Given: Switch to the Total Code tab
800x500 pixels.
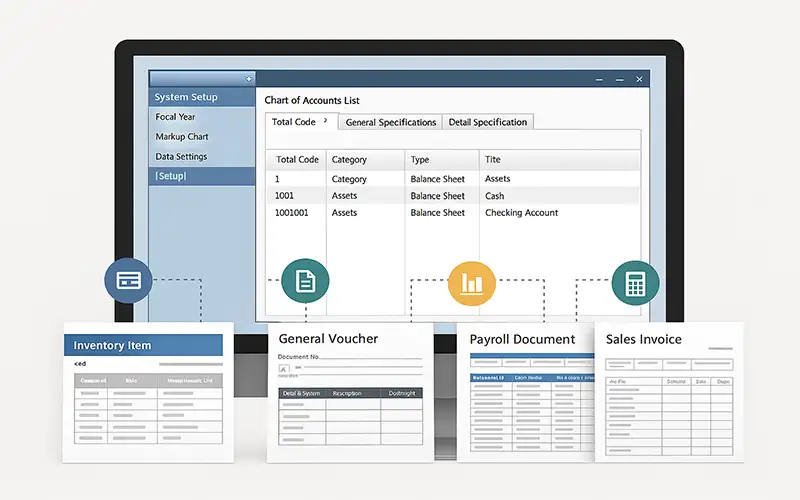Looking at the screenshot, I should 294,122.
